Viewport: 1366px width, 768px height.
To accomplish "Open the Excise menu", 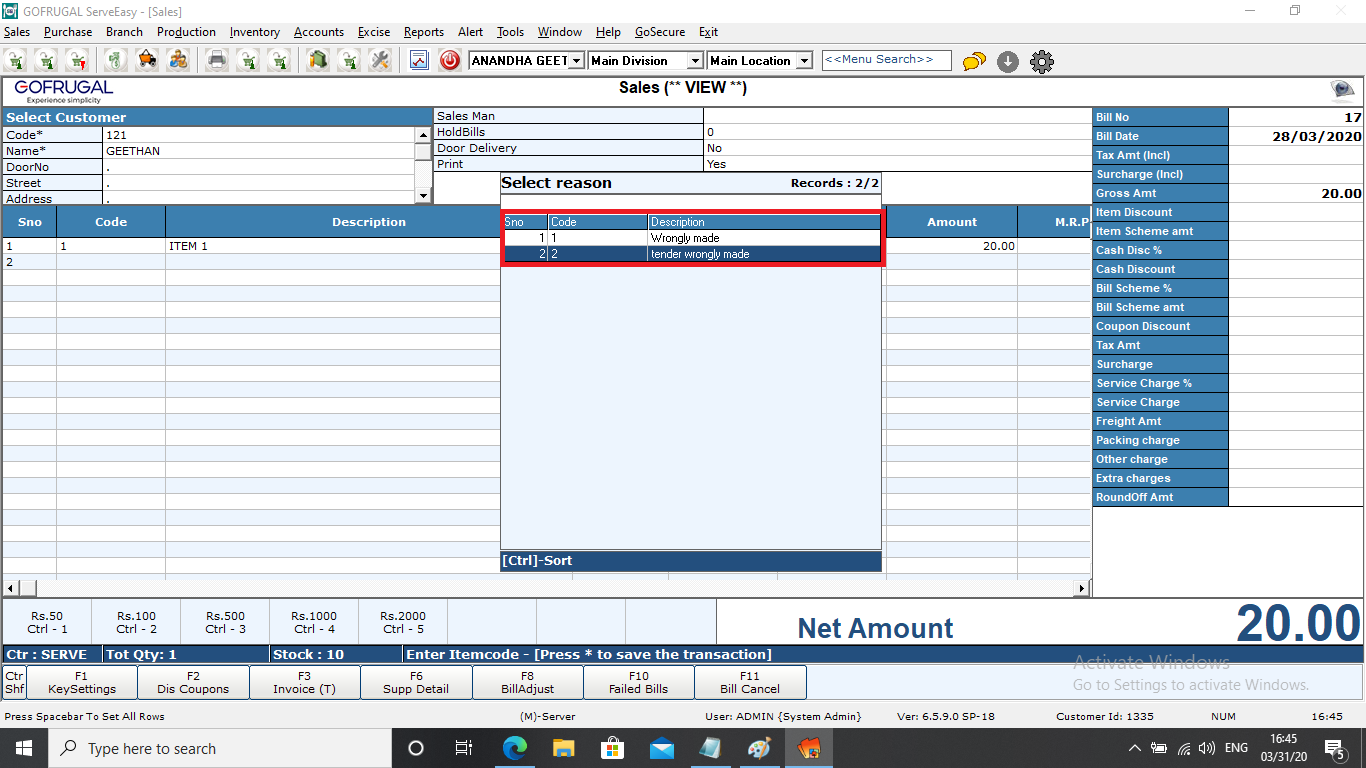I will tap(374, 32).
